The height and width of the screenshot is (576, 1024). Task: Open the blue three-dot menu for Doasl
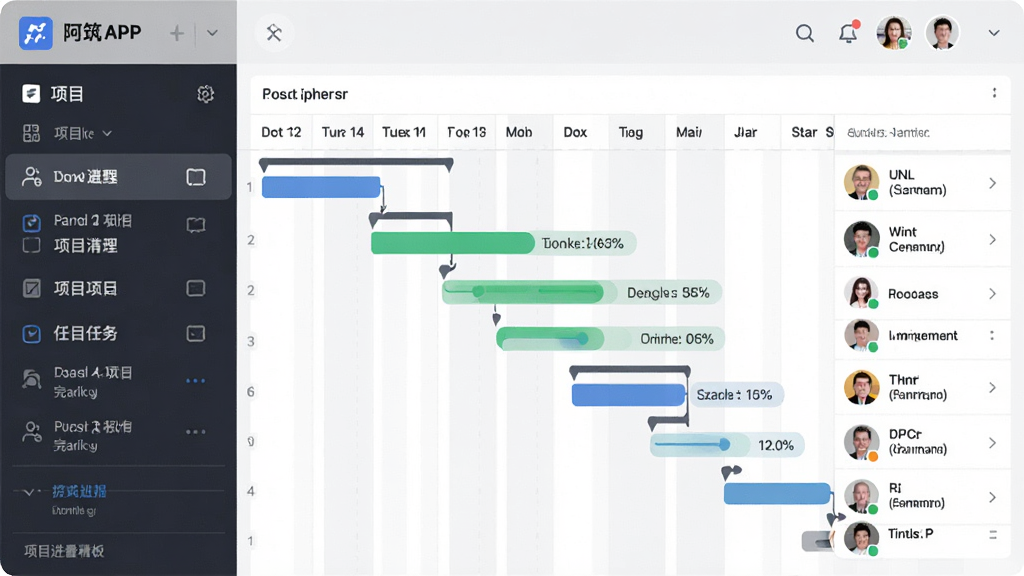(195, 381)
